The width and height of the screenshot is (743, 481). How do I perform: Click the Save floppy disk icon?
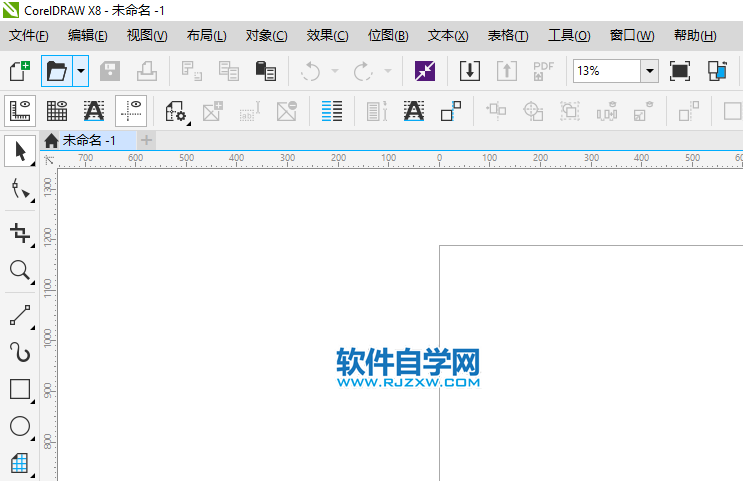click(110, 71)
